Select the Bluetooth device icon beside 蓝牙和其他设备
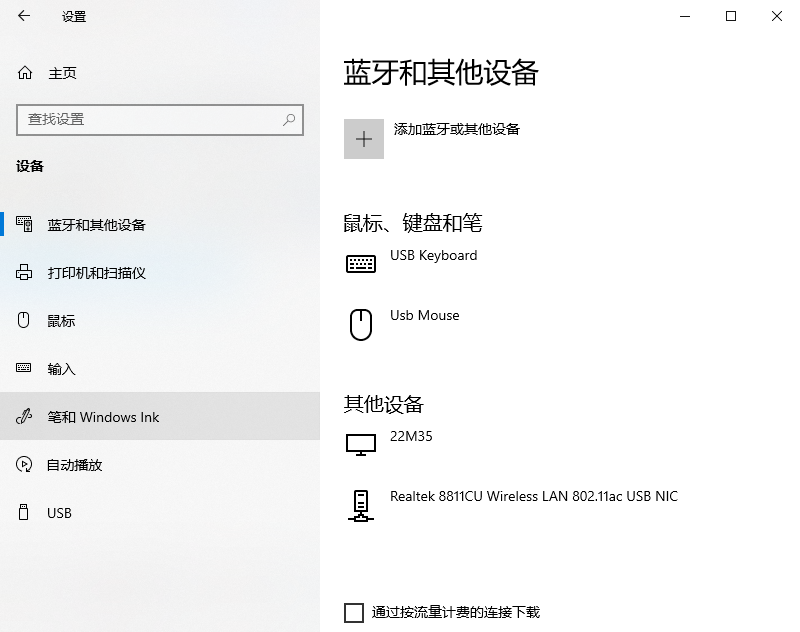This screenshot has width=800, height=632. 24,224
